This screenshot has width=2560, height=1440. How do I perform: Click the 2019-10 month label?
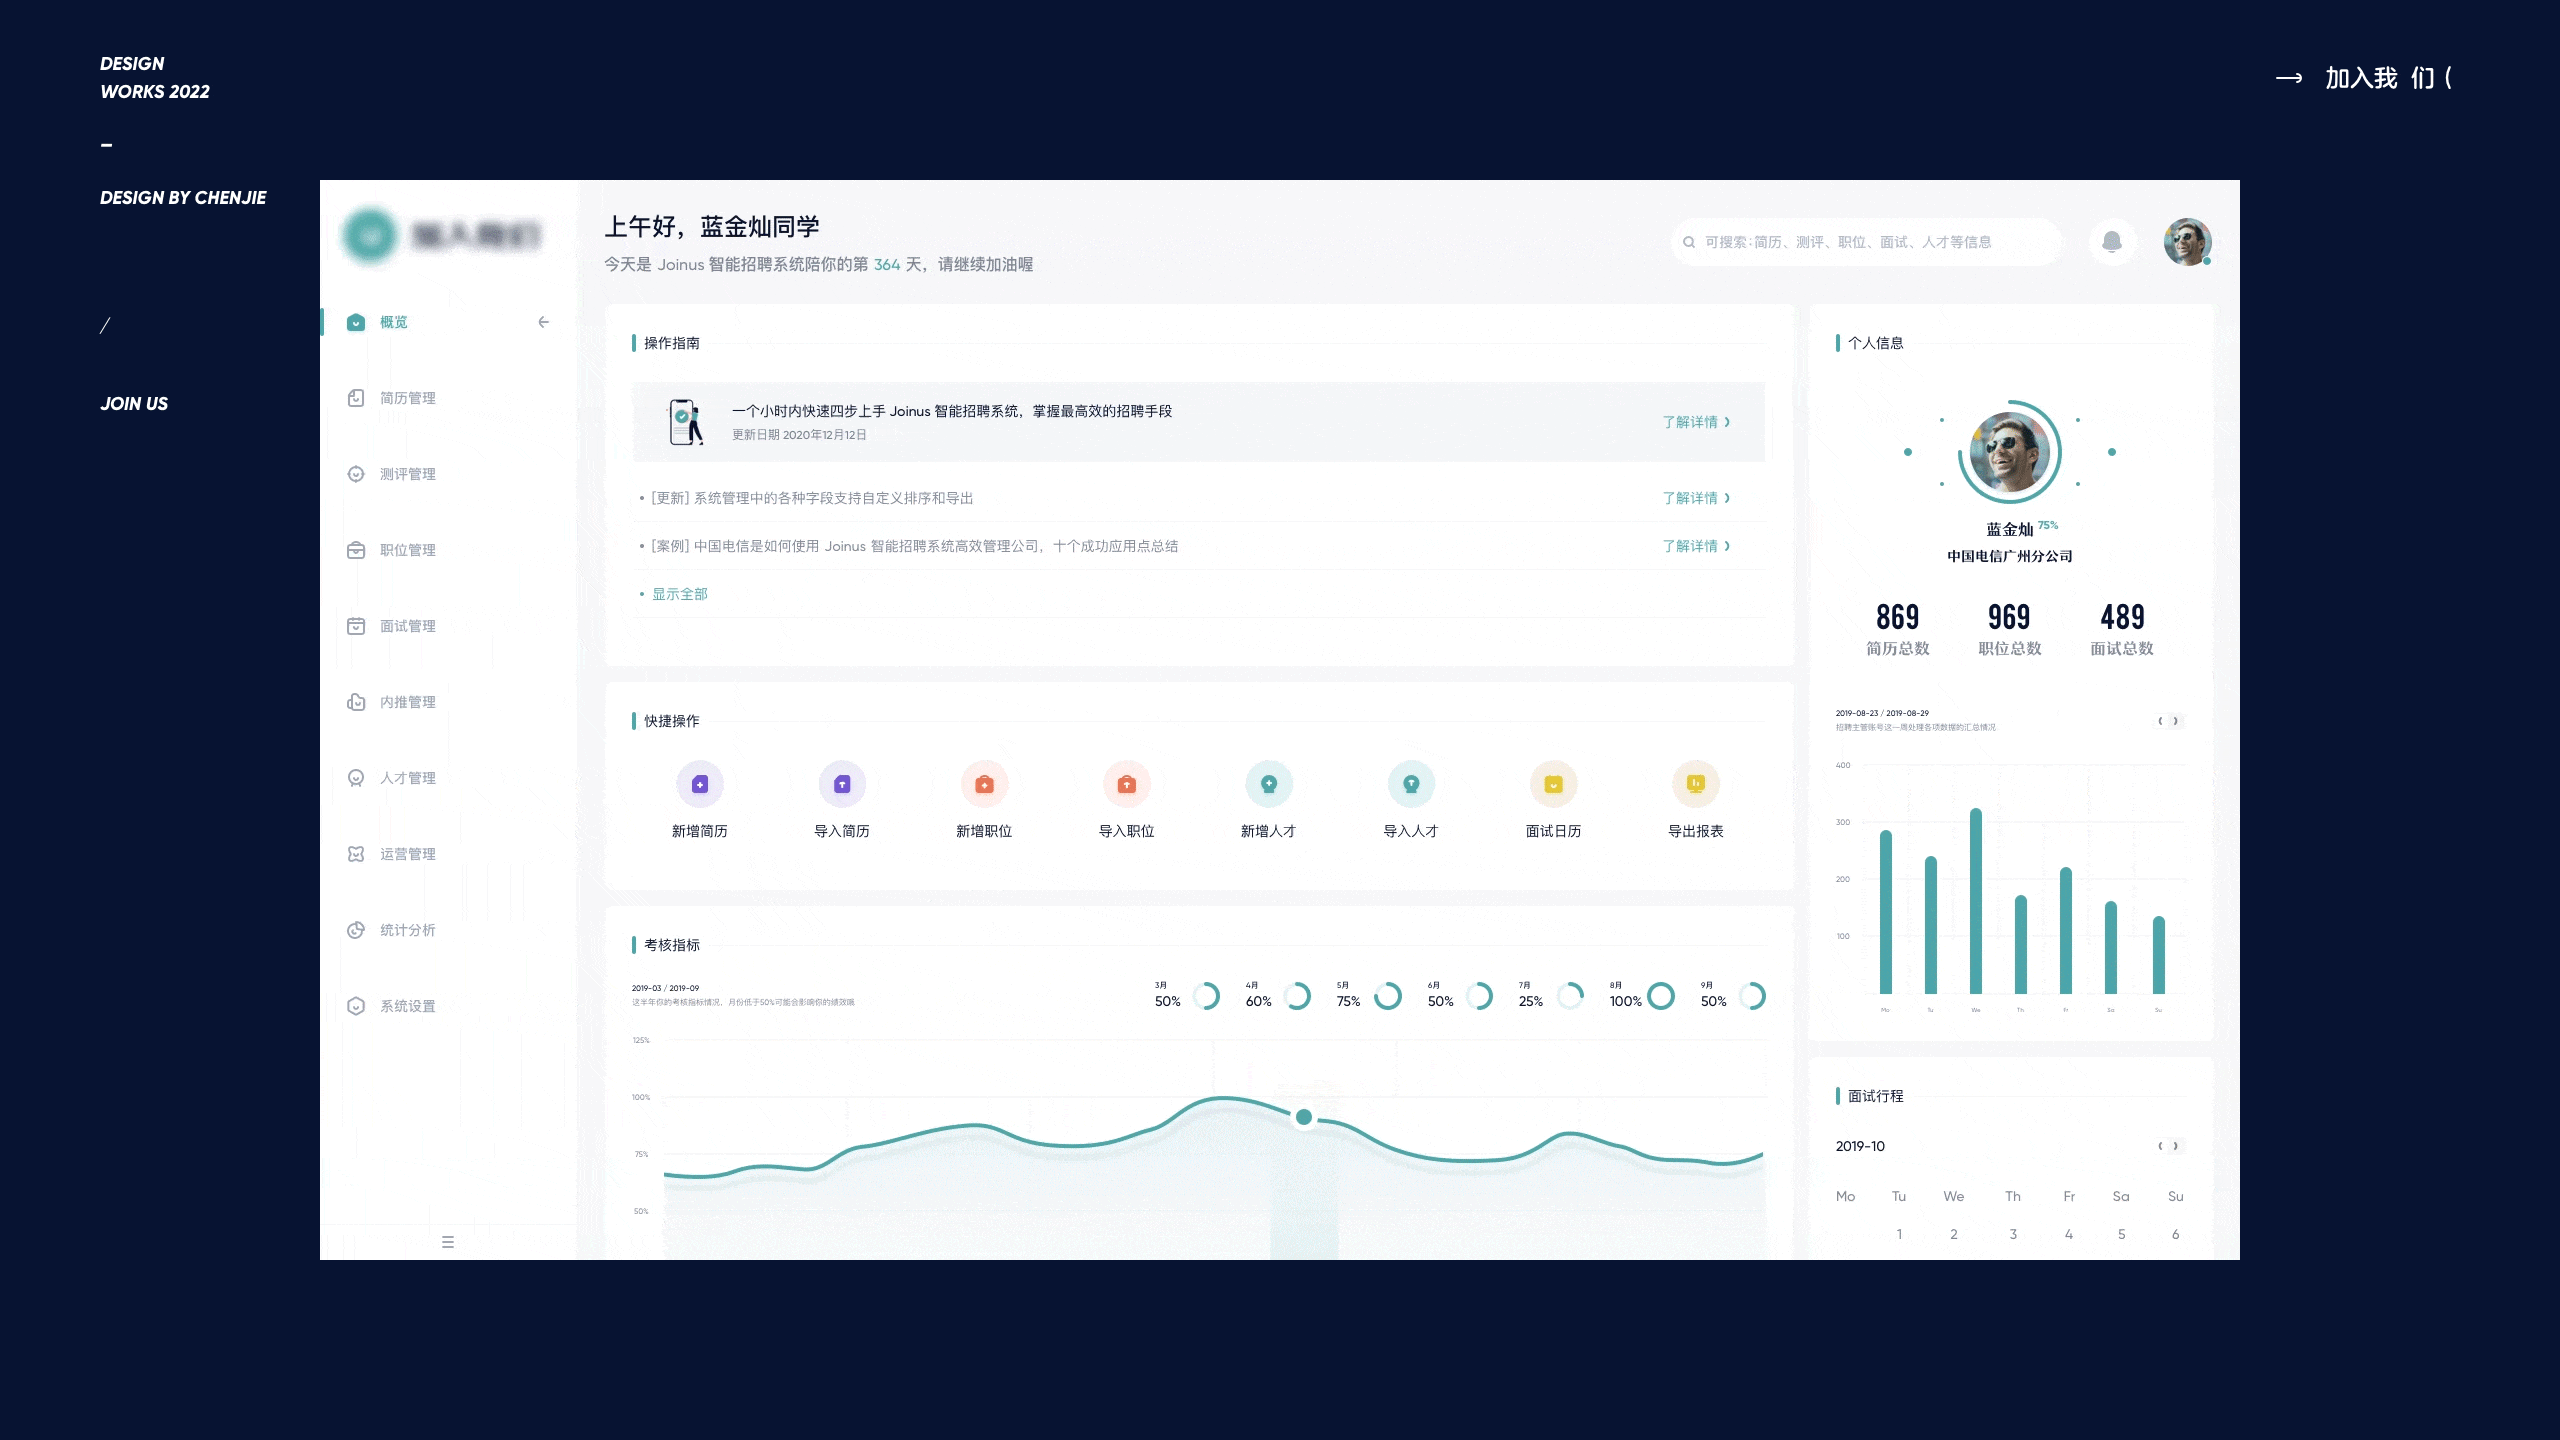point(1860,1146)
